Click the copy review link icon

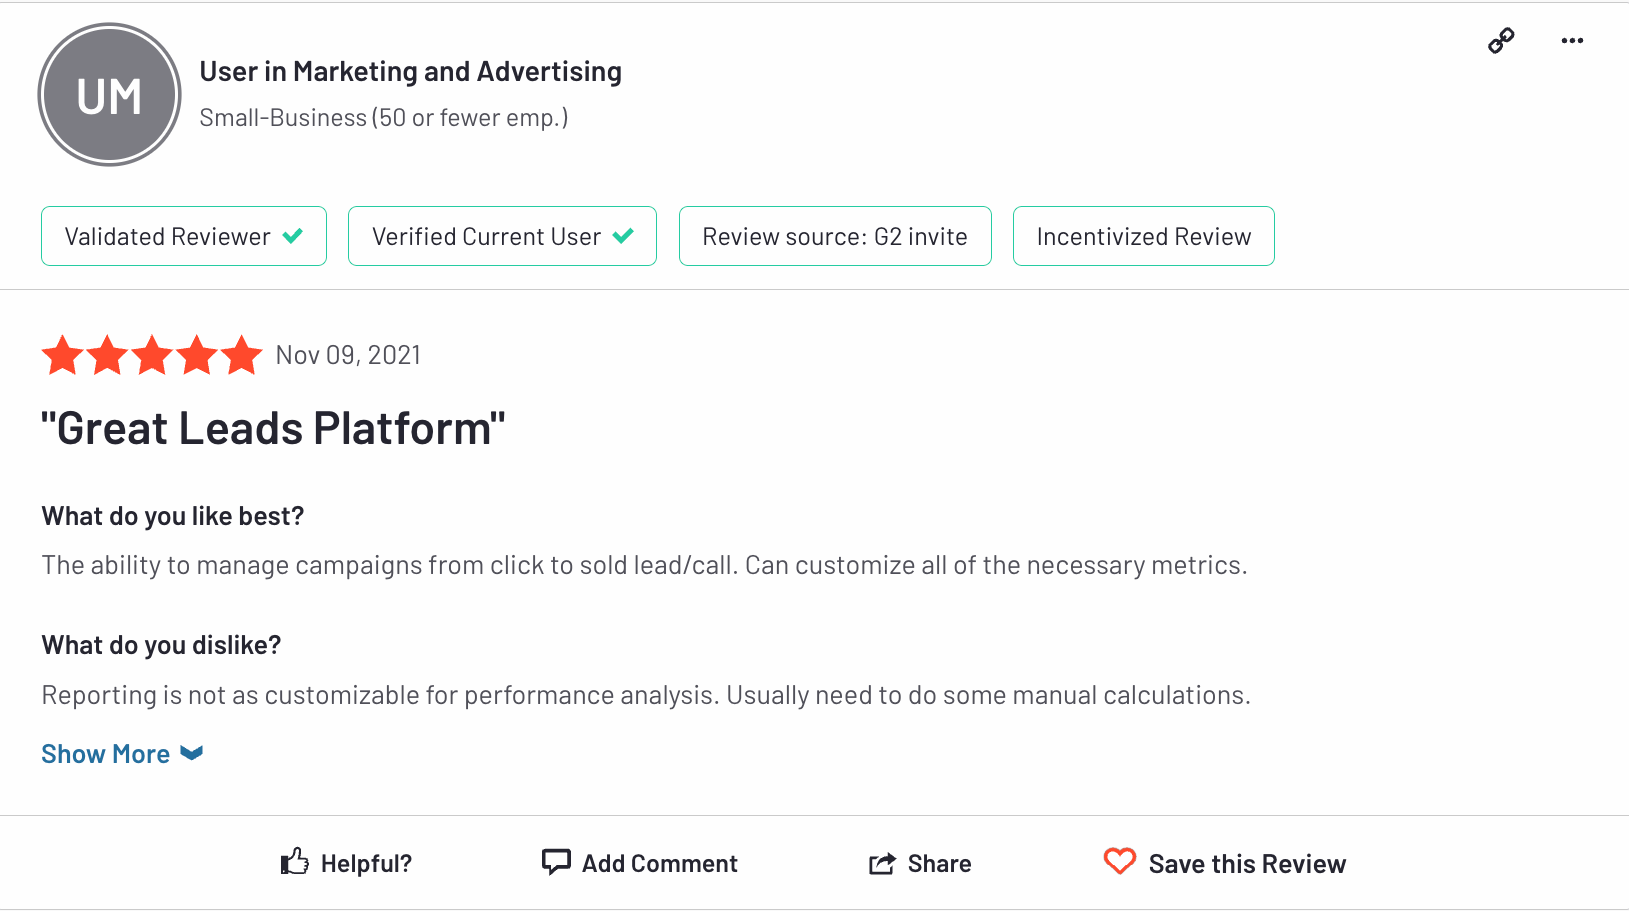[x=1501, y=41]
